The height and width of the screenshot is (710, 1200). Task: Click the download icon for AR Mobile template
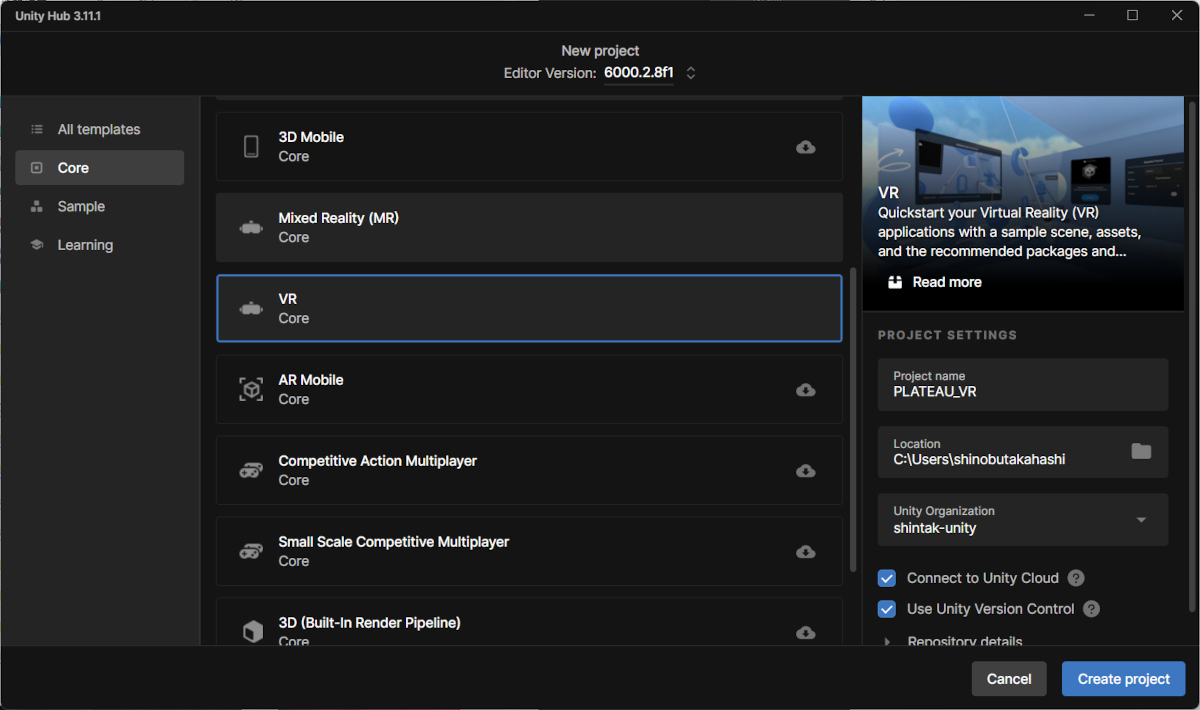[805, 390]
